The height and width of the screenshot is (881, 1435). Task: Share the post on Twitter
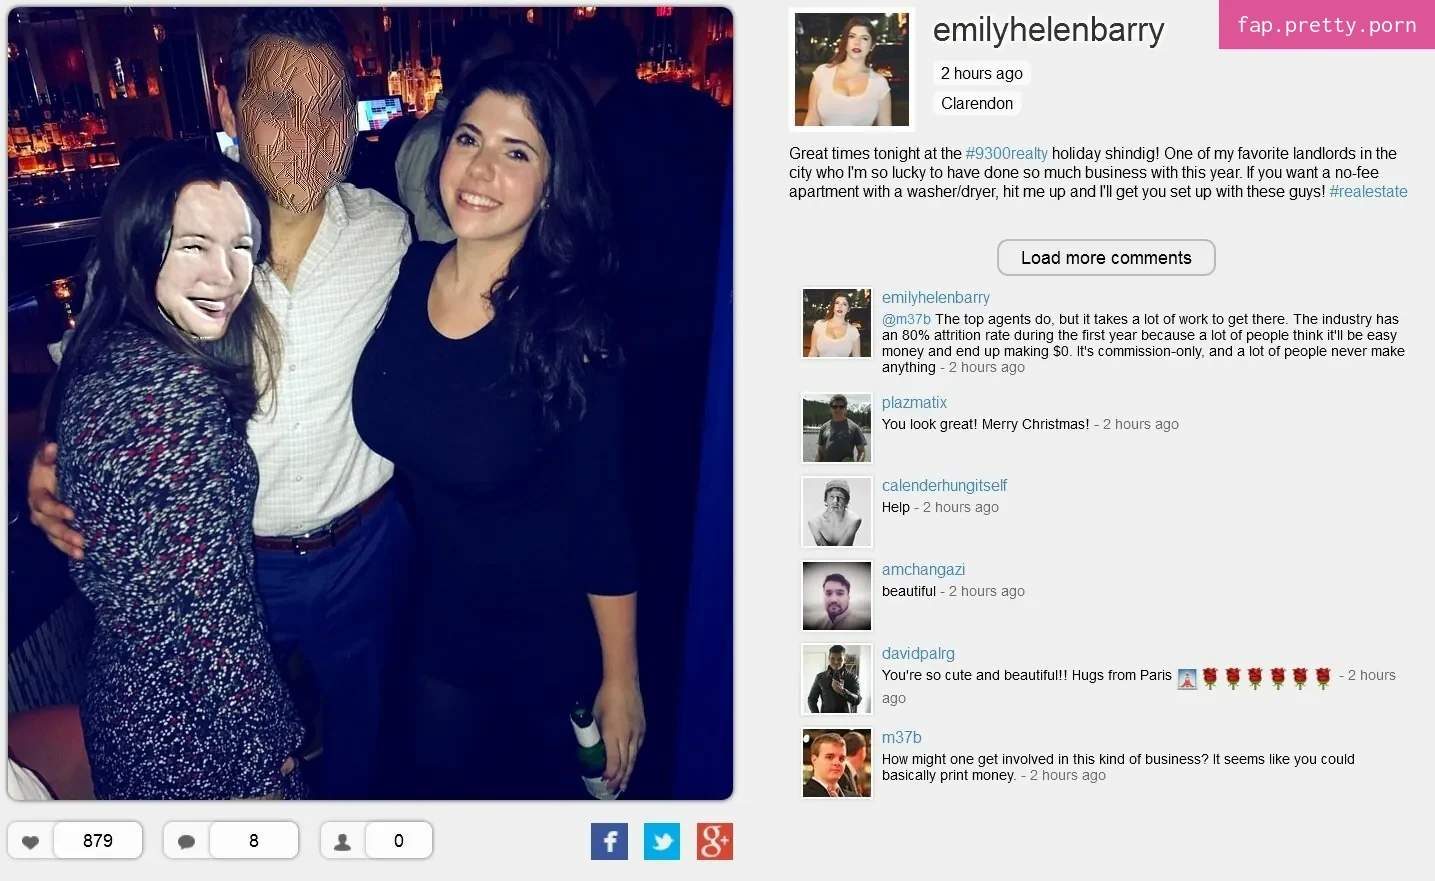pyautogui.click(x=662, y=842)
